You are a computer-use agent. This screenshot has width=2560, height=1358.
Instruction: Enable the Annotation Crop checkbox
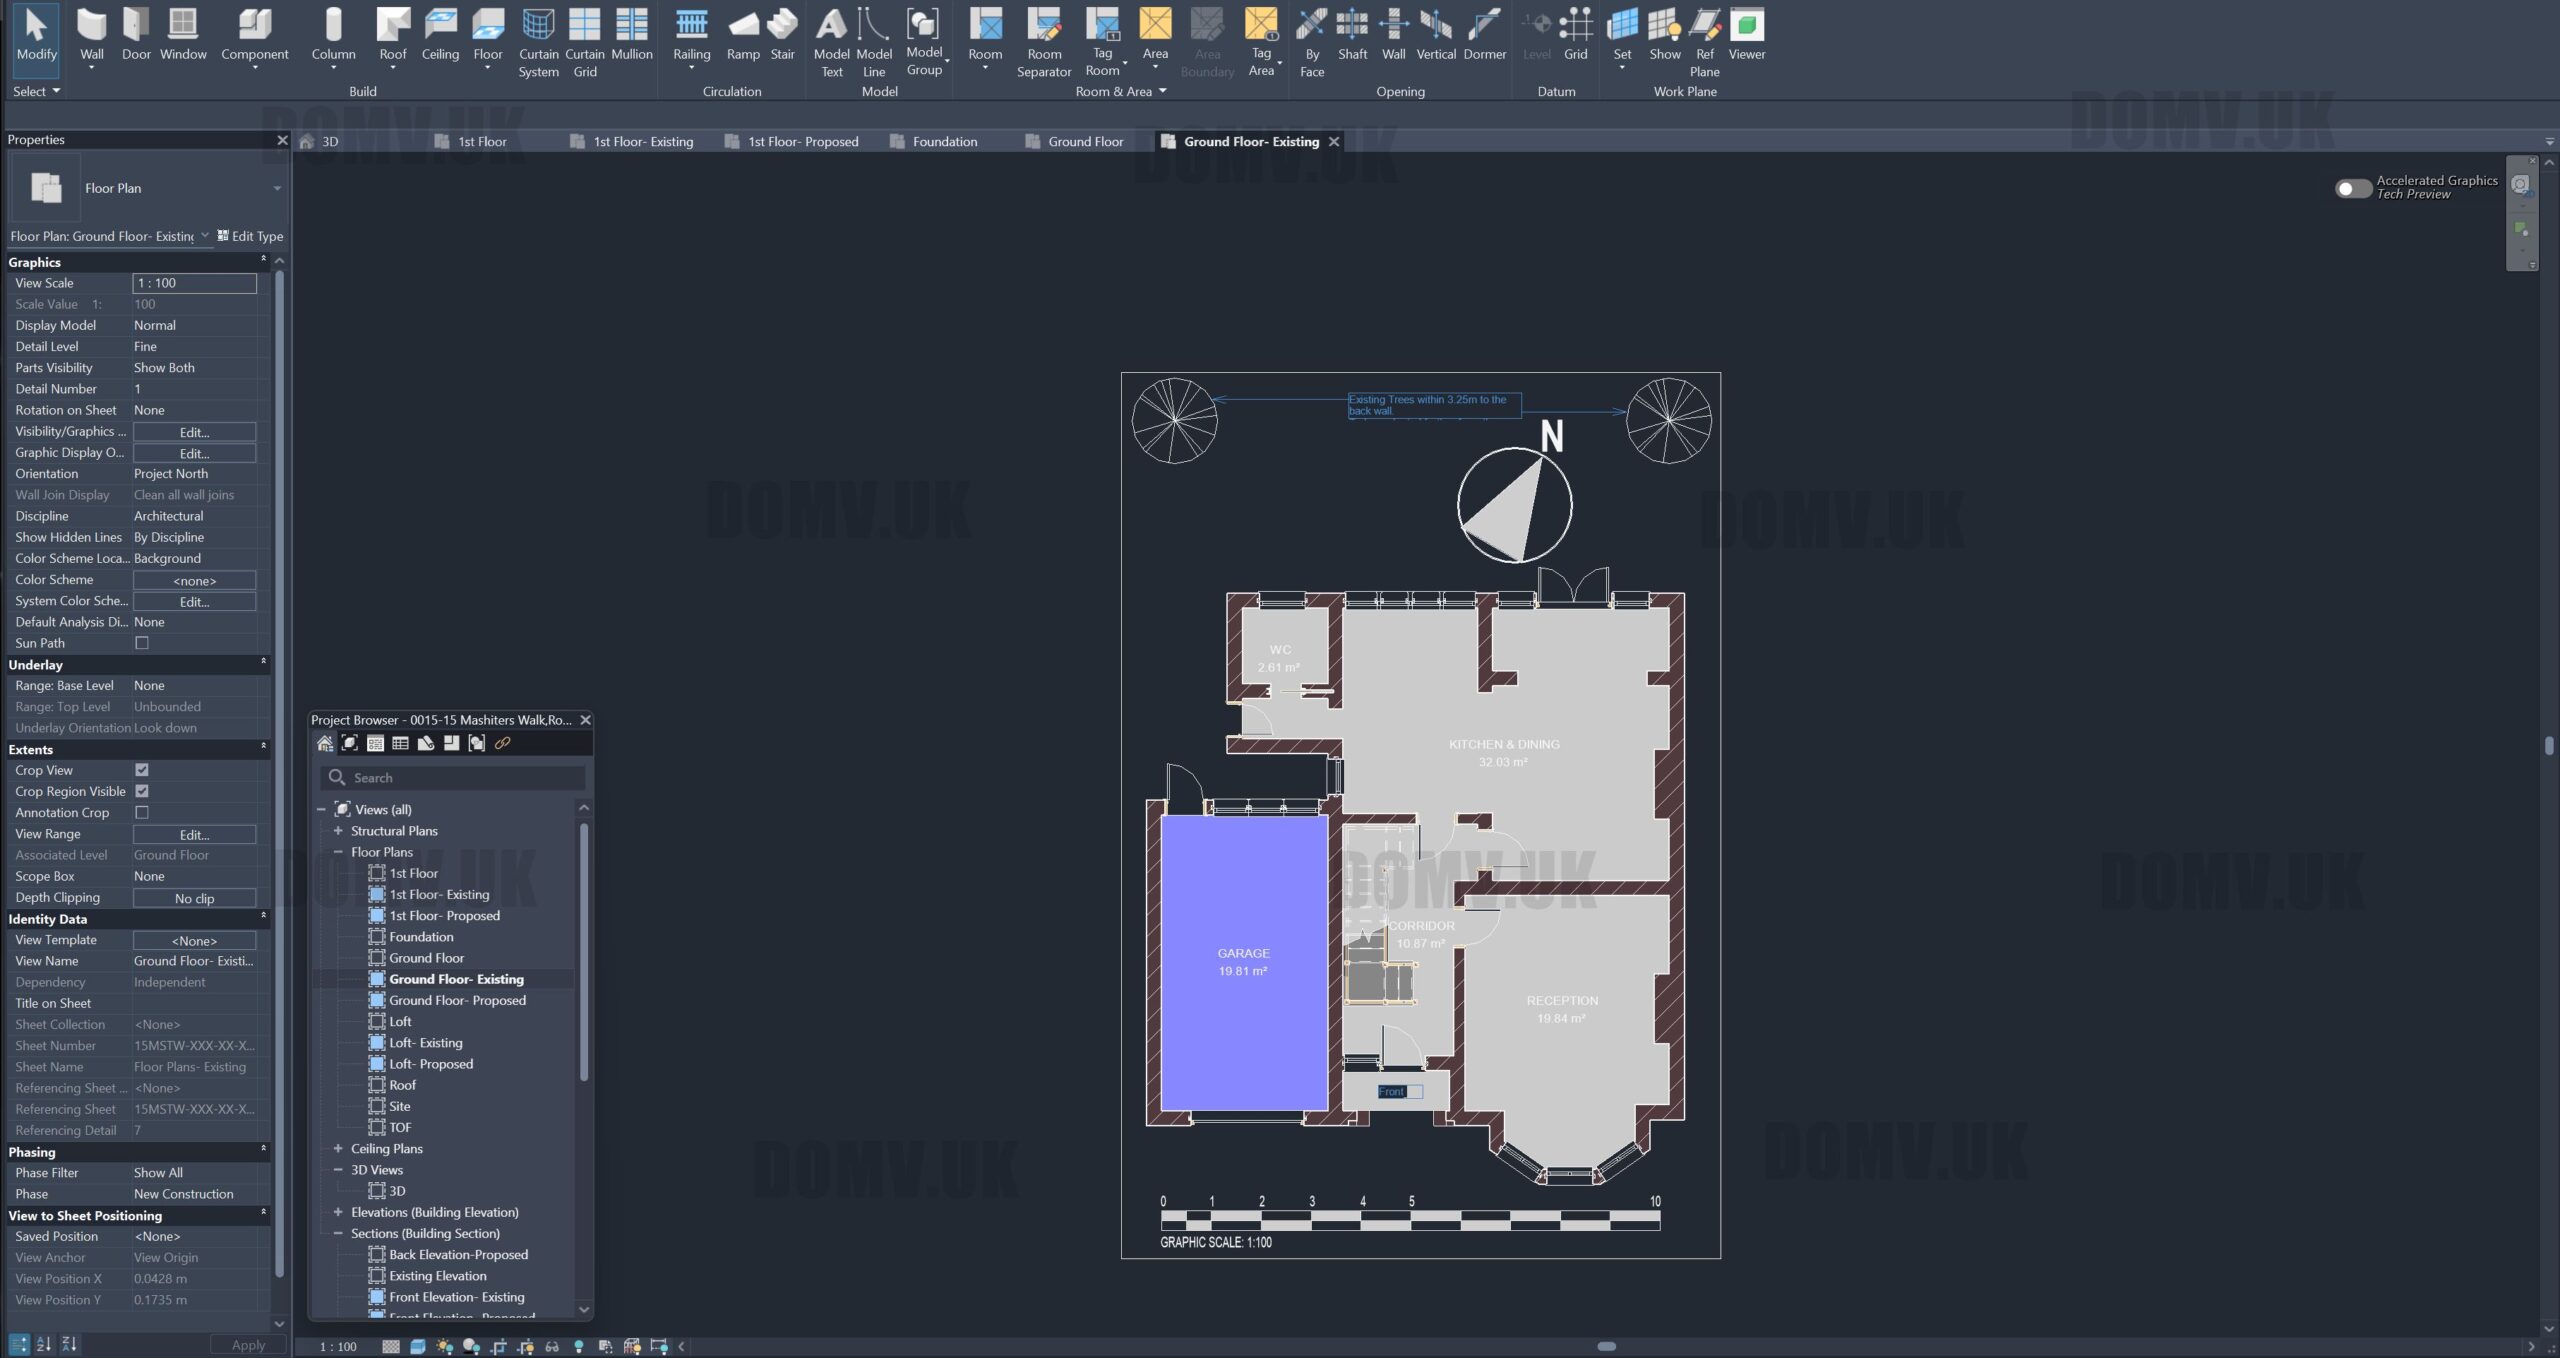point(142,813)
